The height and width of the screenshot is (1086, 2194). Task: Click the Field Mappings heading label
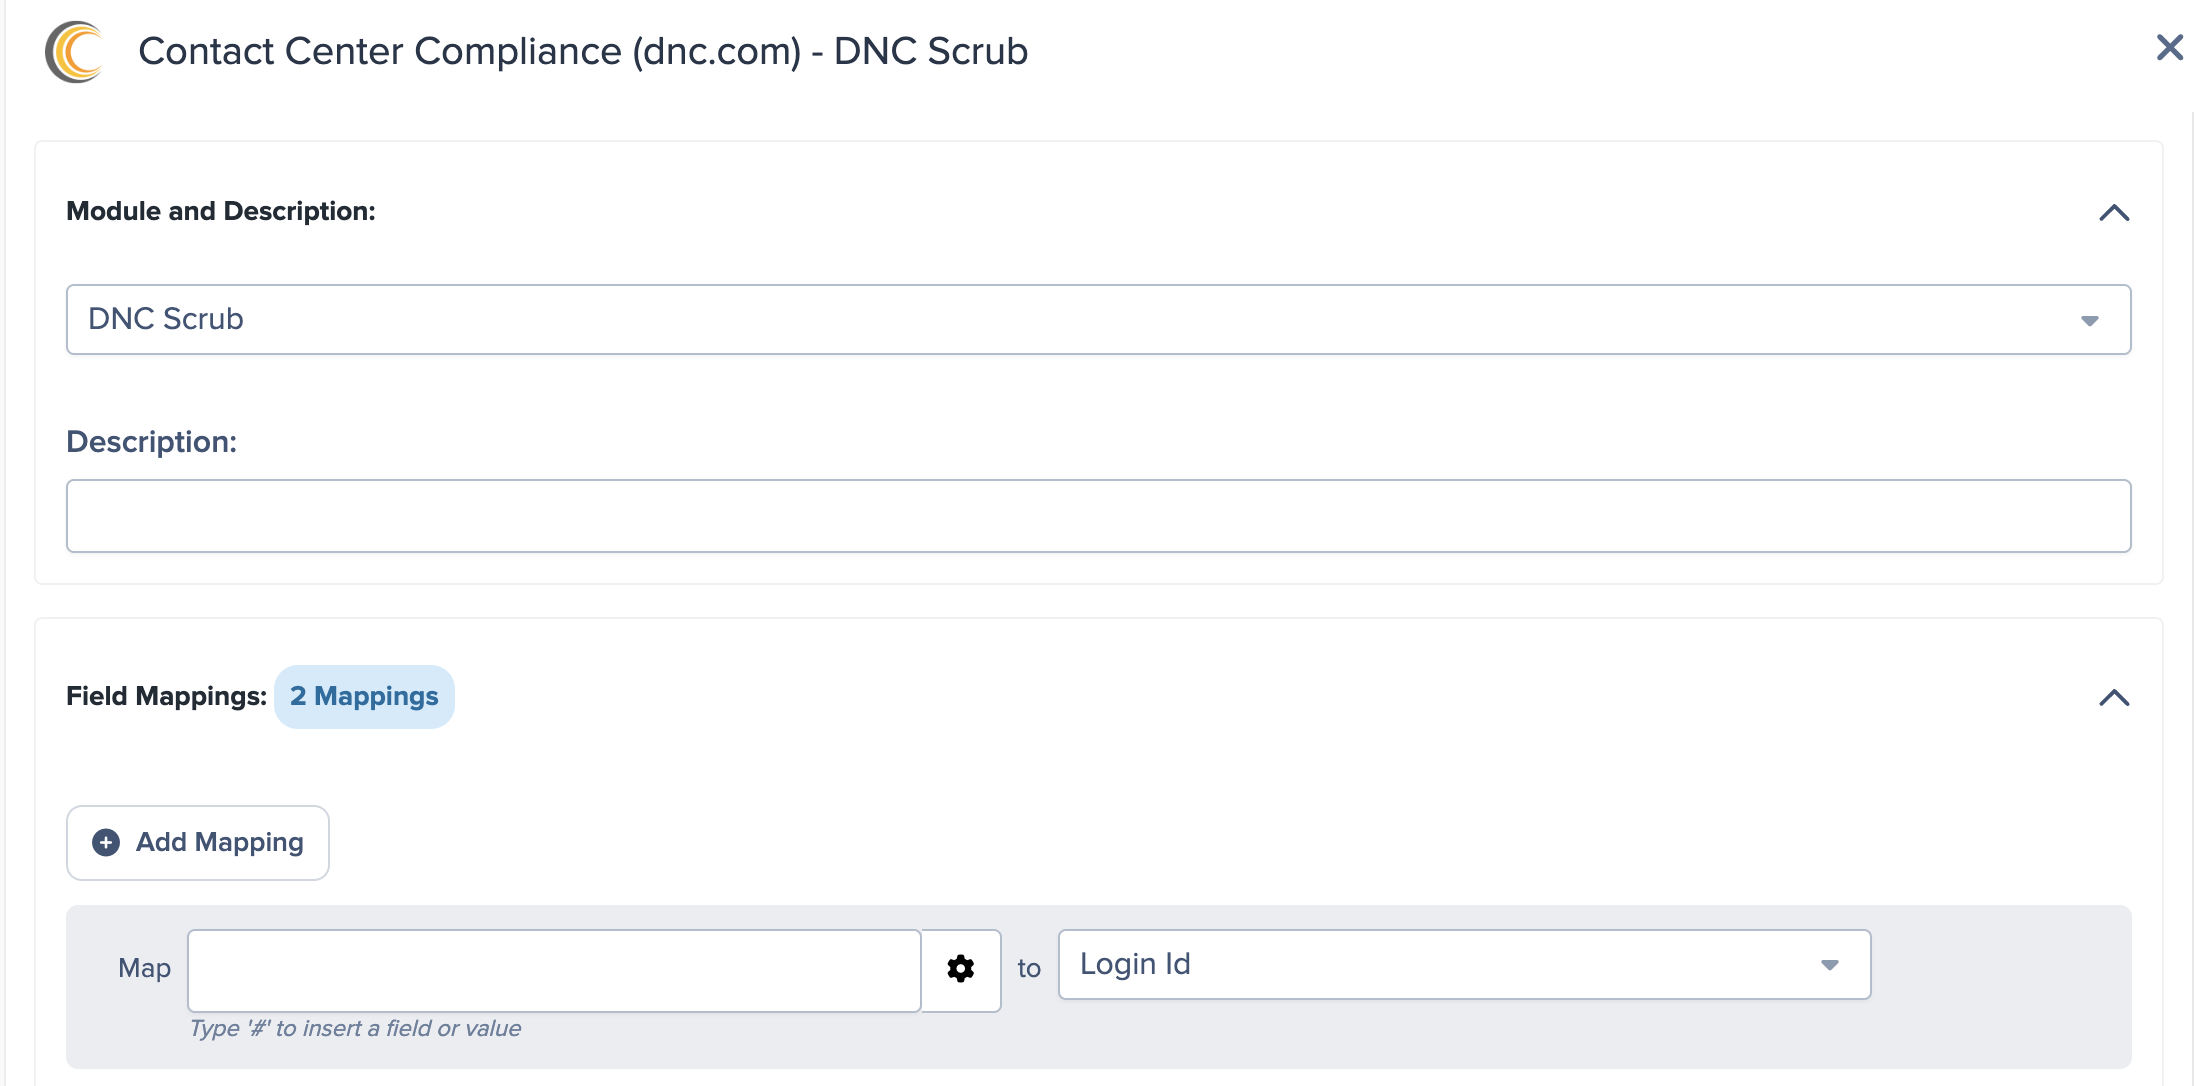click(x=166, y=696)
